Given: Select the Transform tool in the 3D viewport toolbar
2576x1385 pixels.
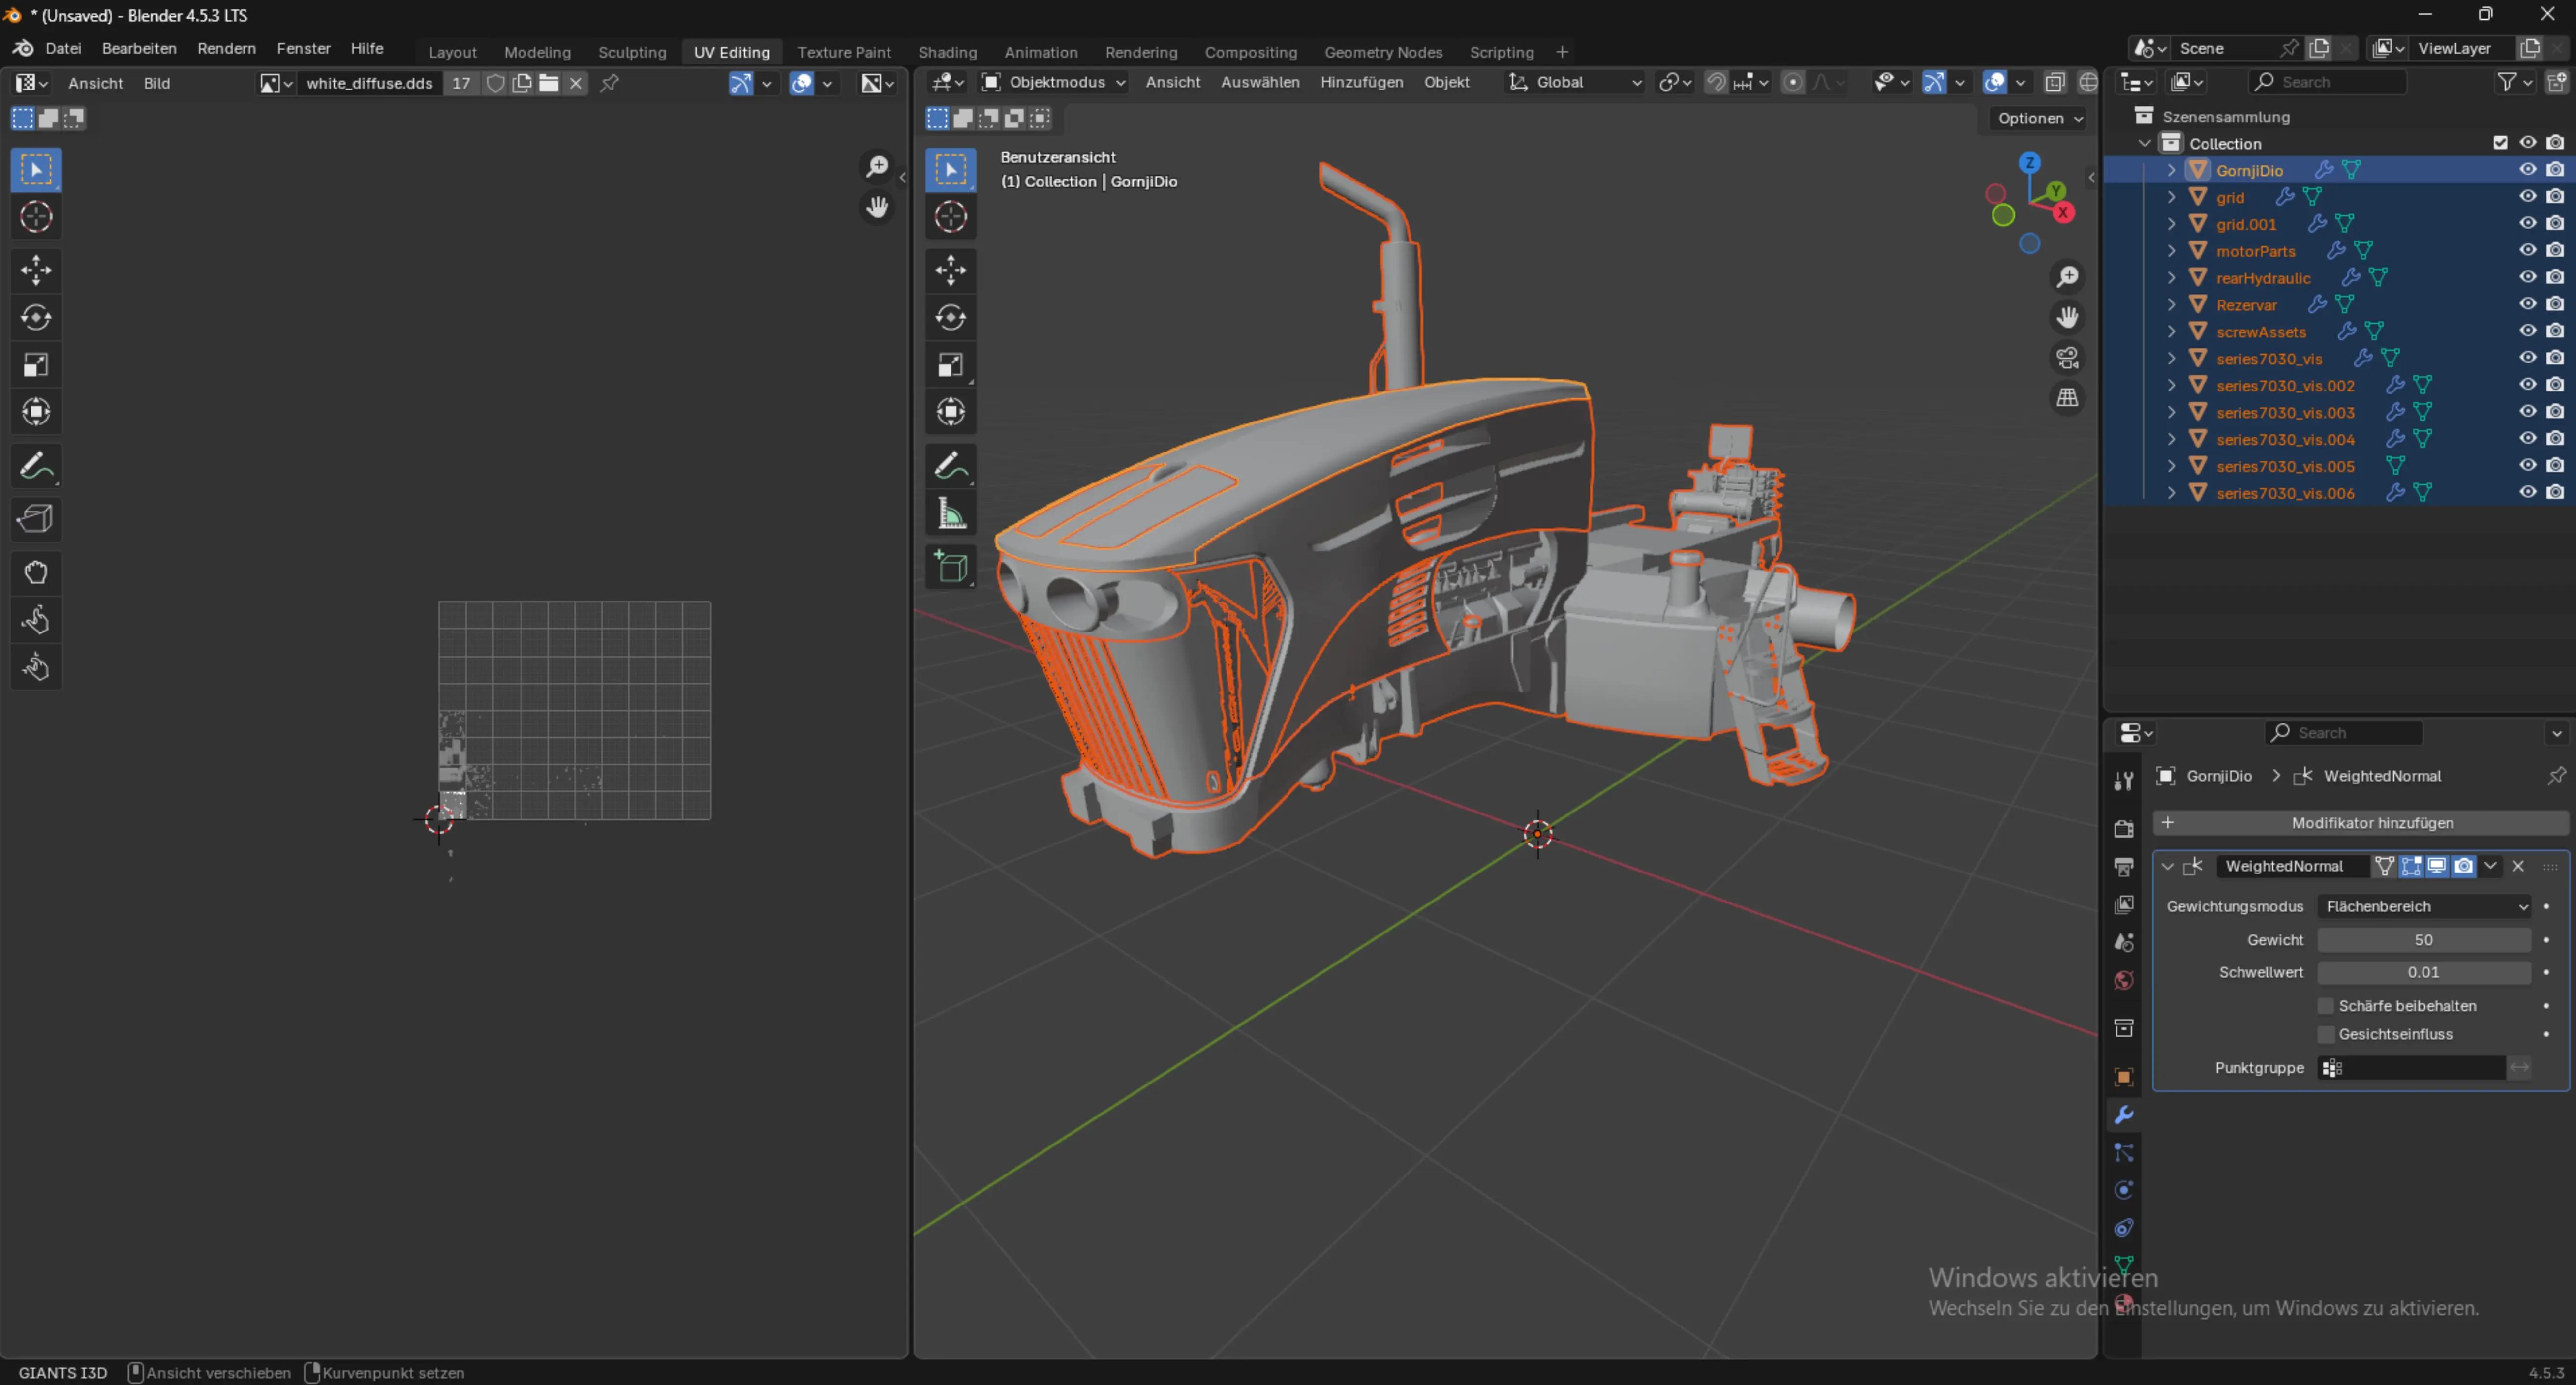Looking at the screenshot, I should 950,412.
